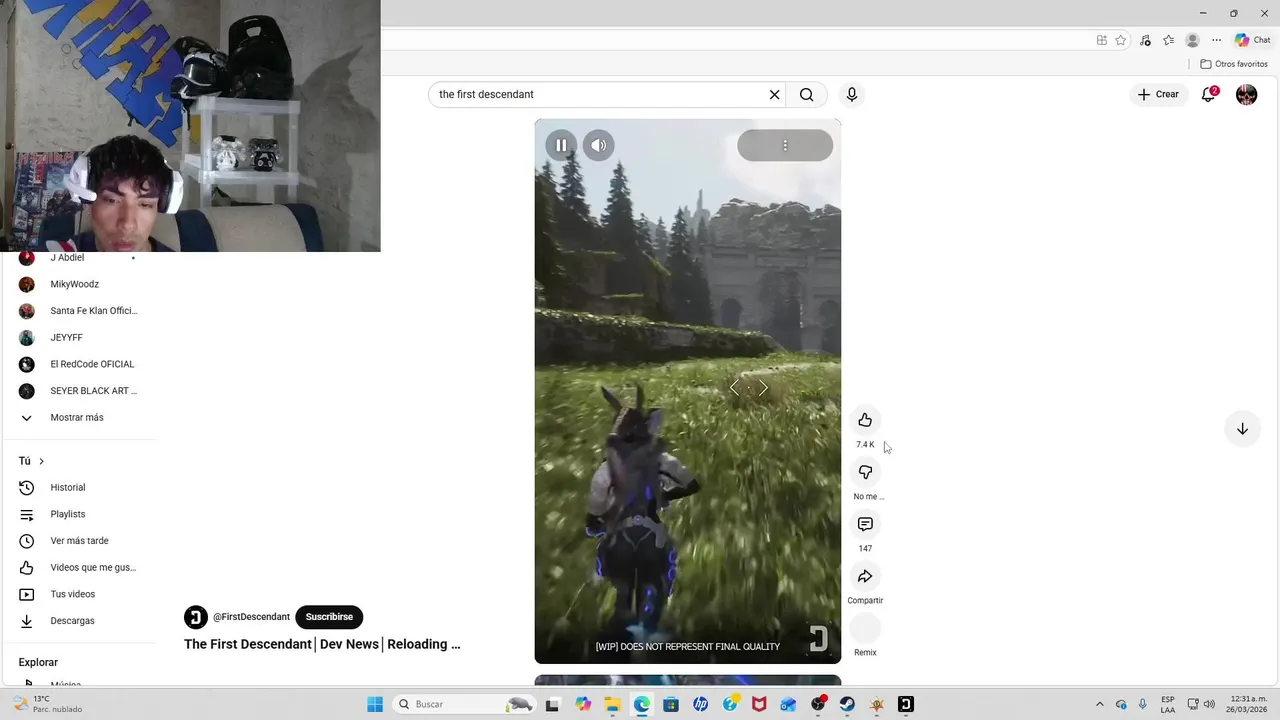Click the Edge media control music icon
The width and height of the screenshot is (1280, 720).
[1145, 40]
